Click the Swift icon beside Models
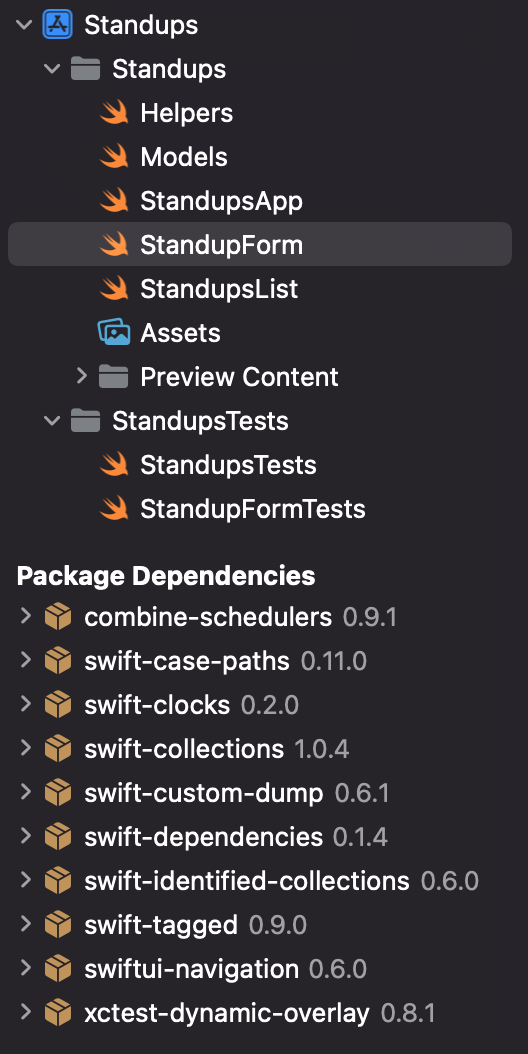Viewport: 528px width, 1054px height. pos(114,157)
